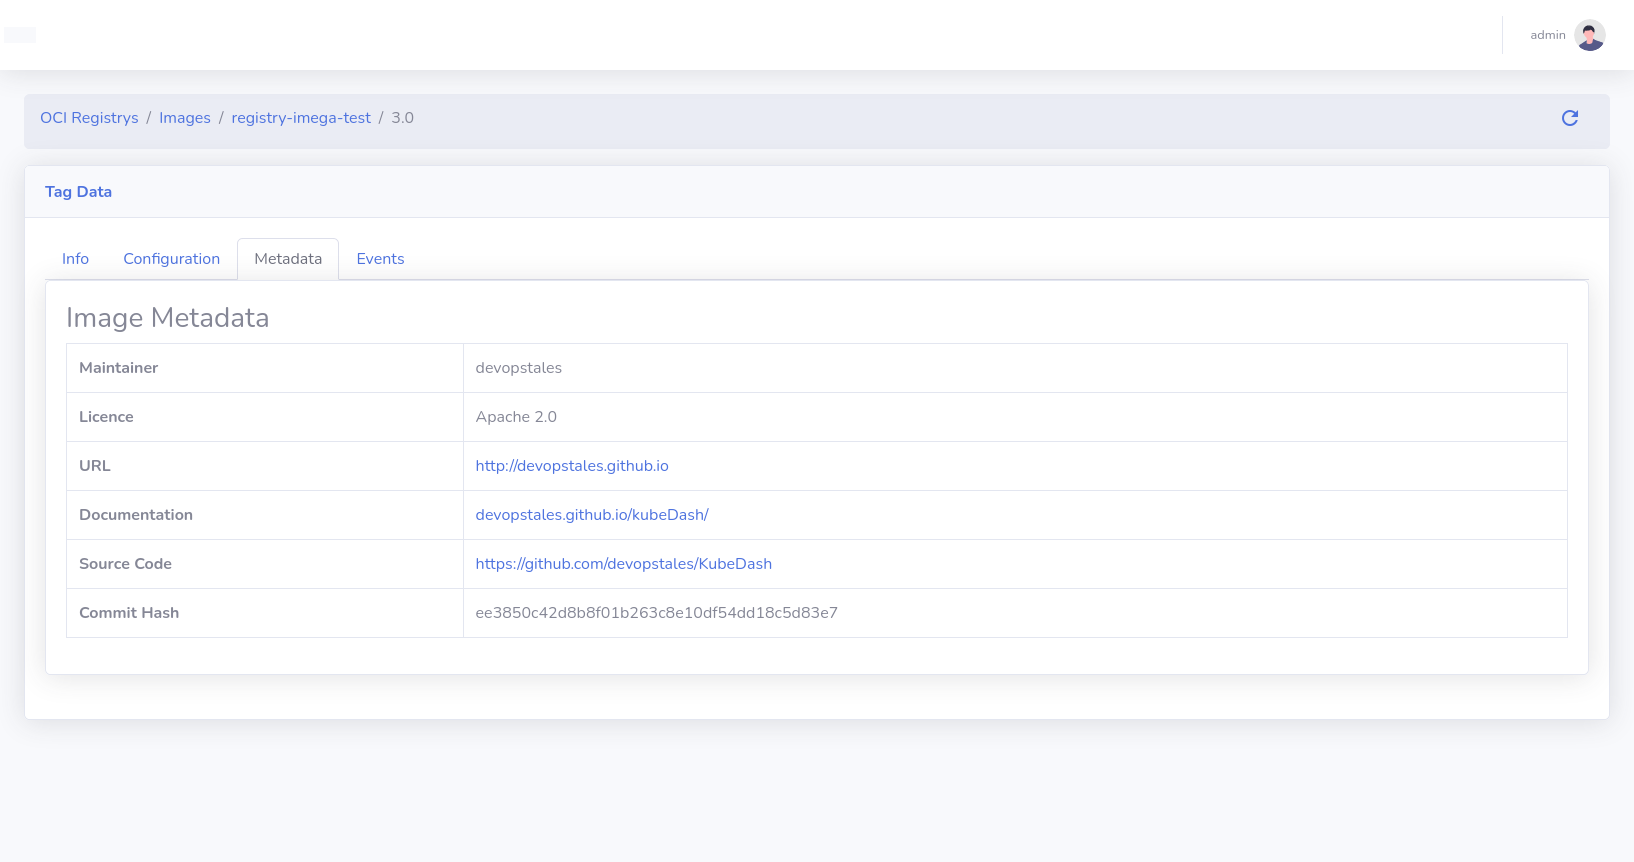Open the admin user avatar menu
The height and width of the screenshot is (862, 1634).
pos(1589,35)
